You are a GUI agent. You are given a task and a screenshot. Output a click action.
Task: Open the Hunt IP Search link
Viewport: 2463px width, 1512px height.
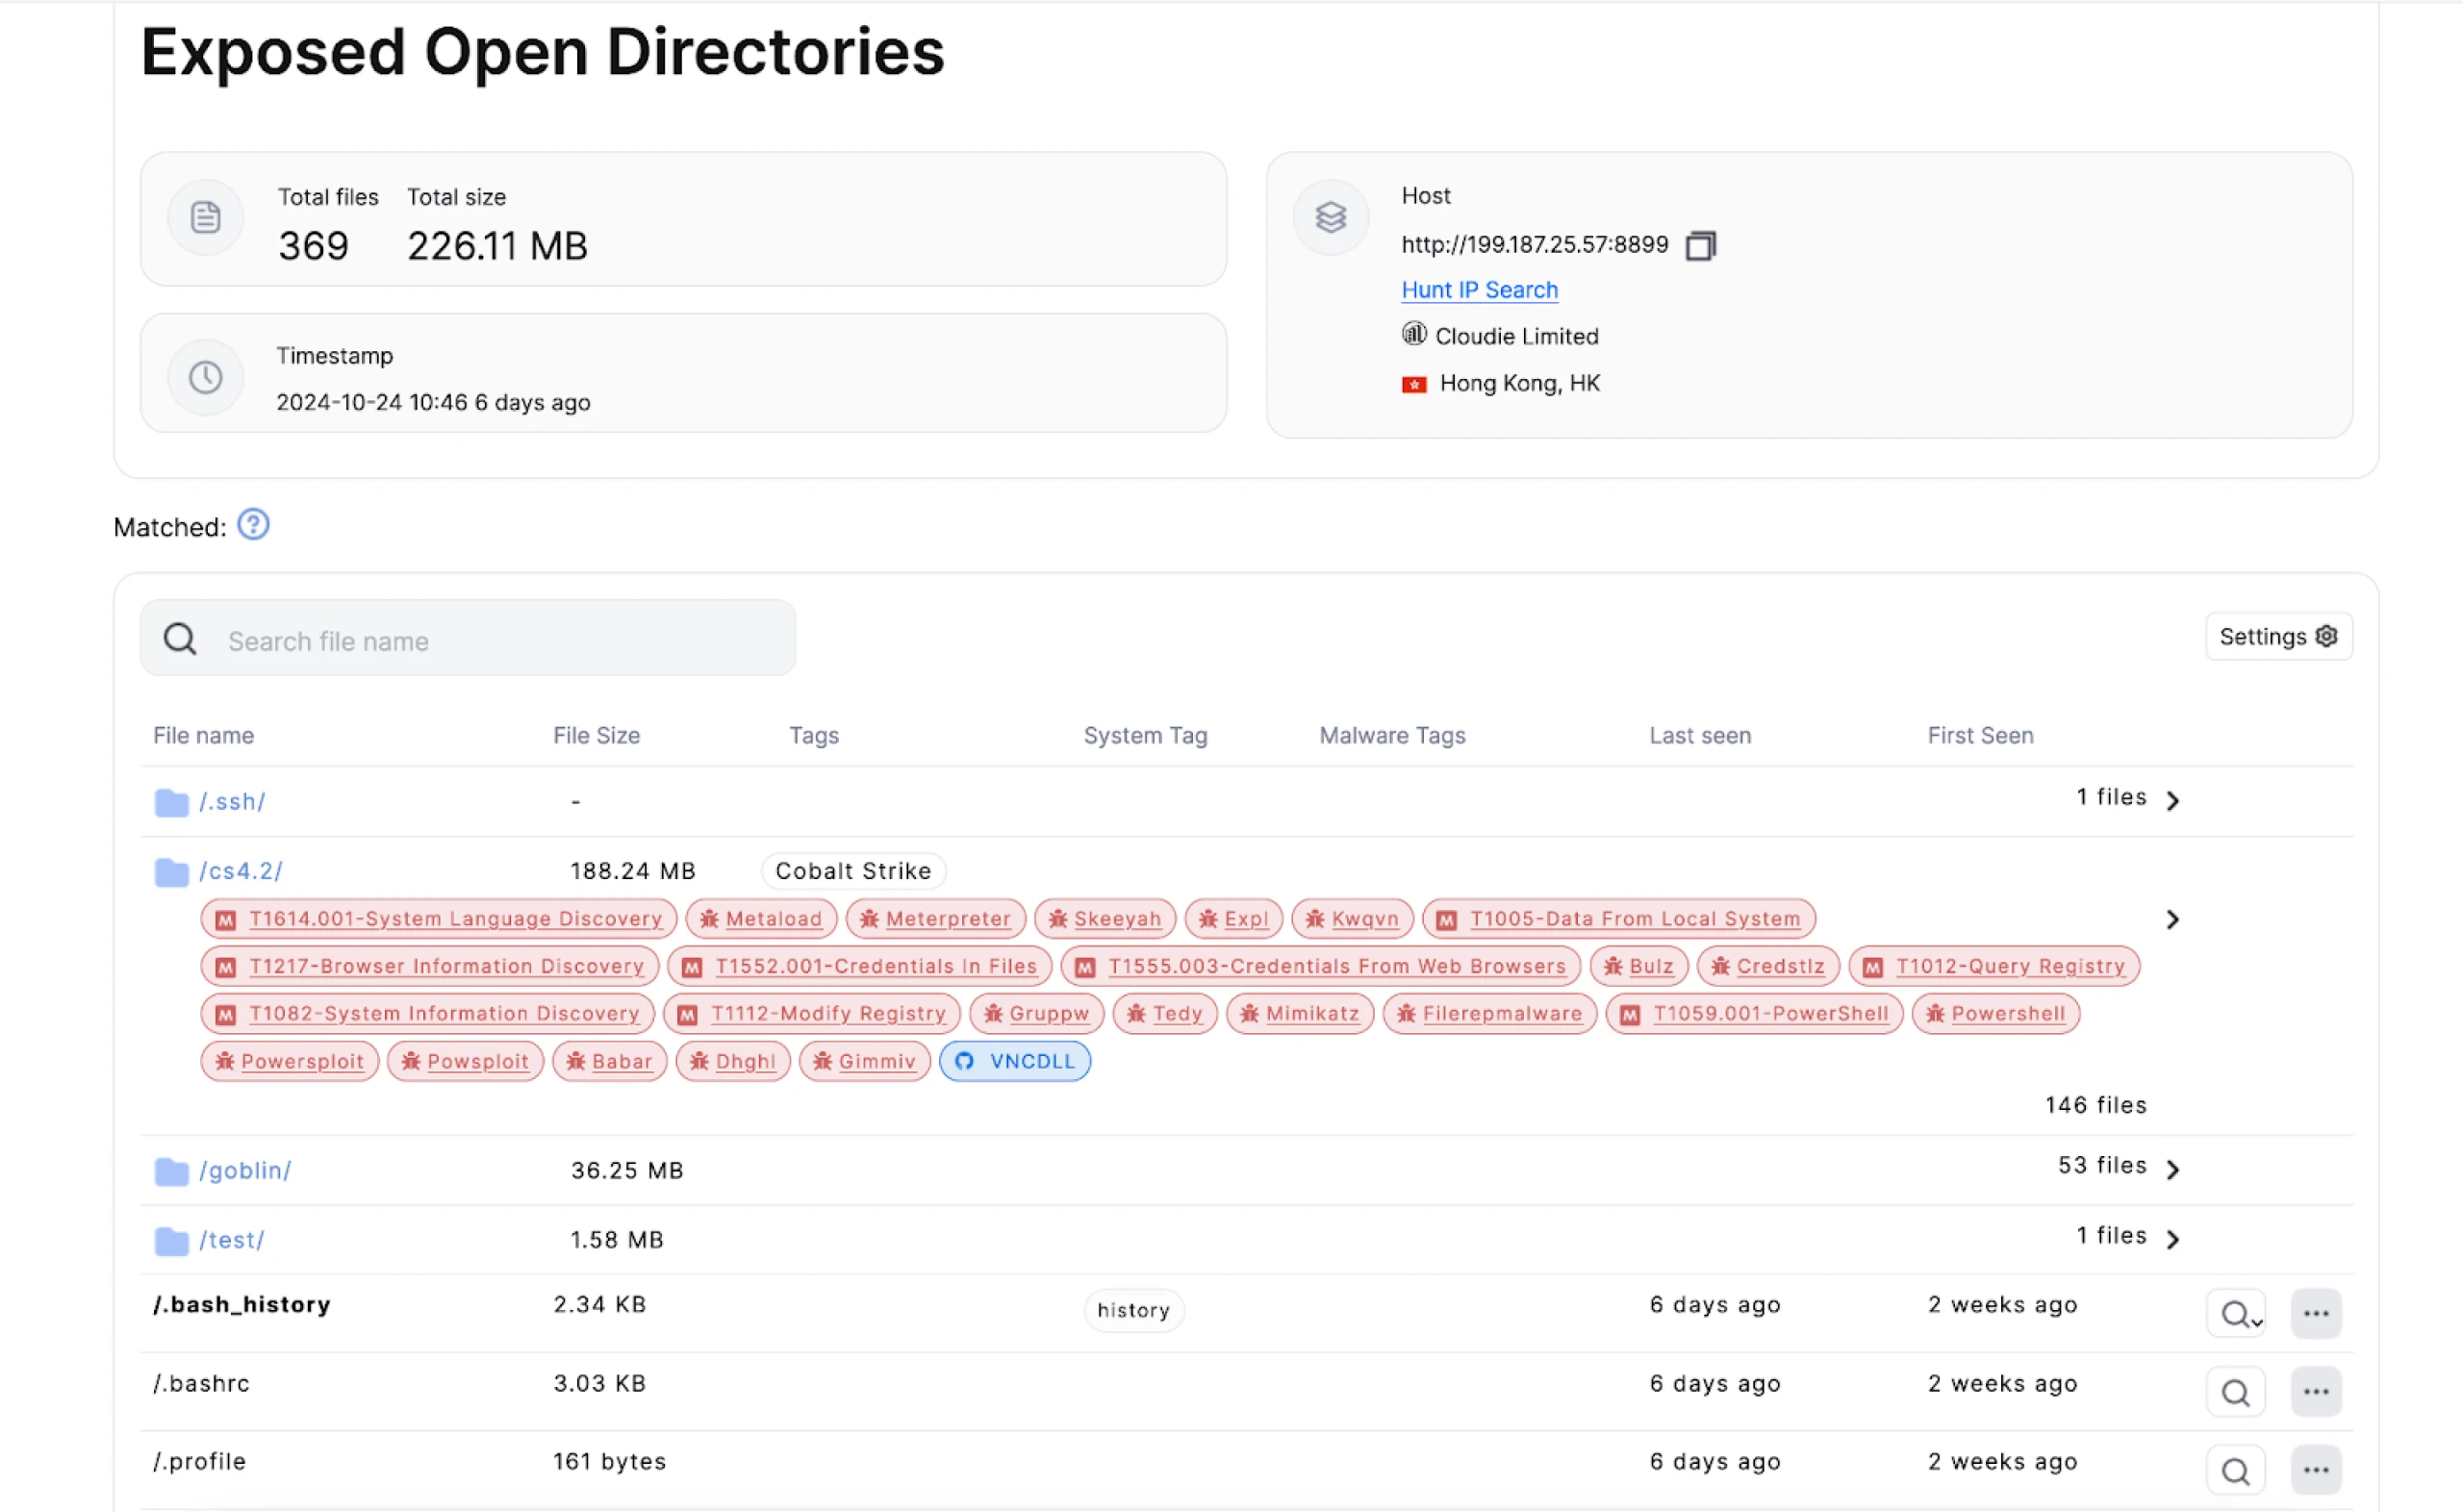click(x=1479, y=290)
